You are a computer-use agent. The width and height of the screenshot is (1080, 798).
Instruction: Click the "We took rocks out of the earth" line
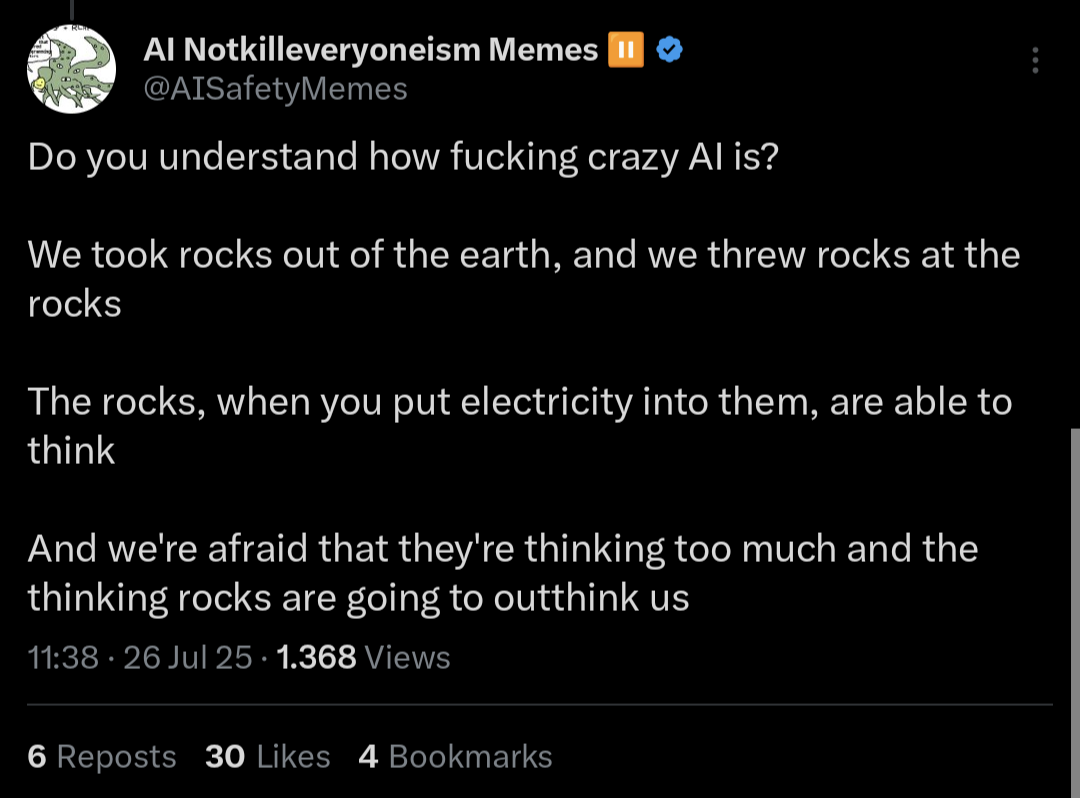(523, 255)
